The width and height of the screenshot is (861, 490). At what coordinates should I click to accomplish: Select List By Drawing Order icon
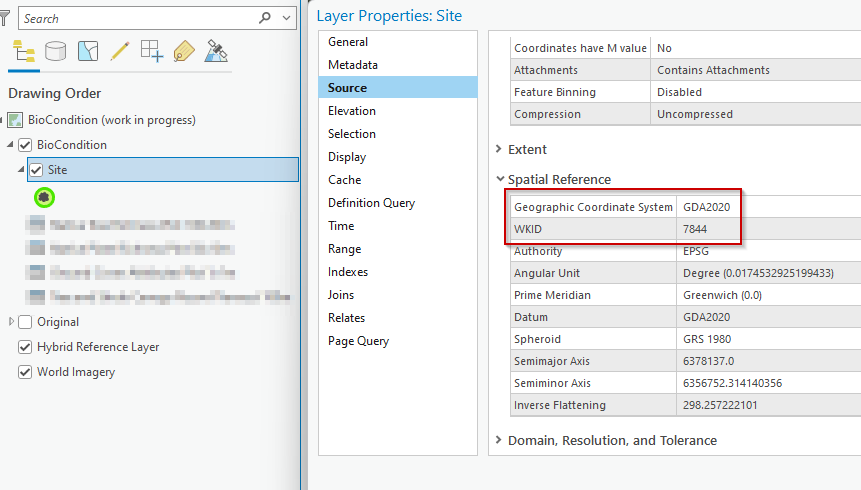24,51
